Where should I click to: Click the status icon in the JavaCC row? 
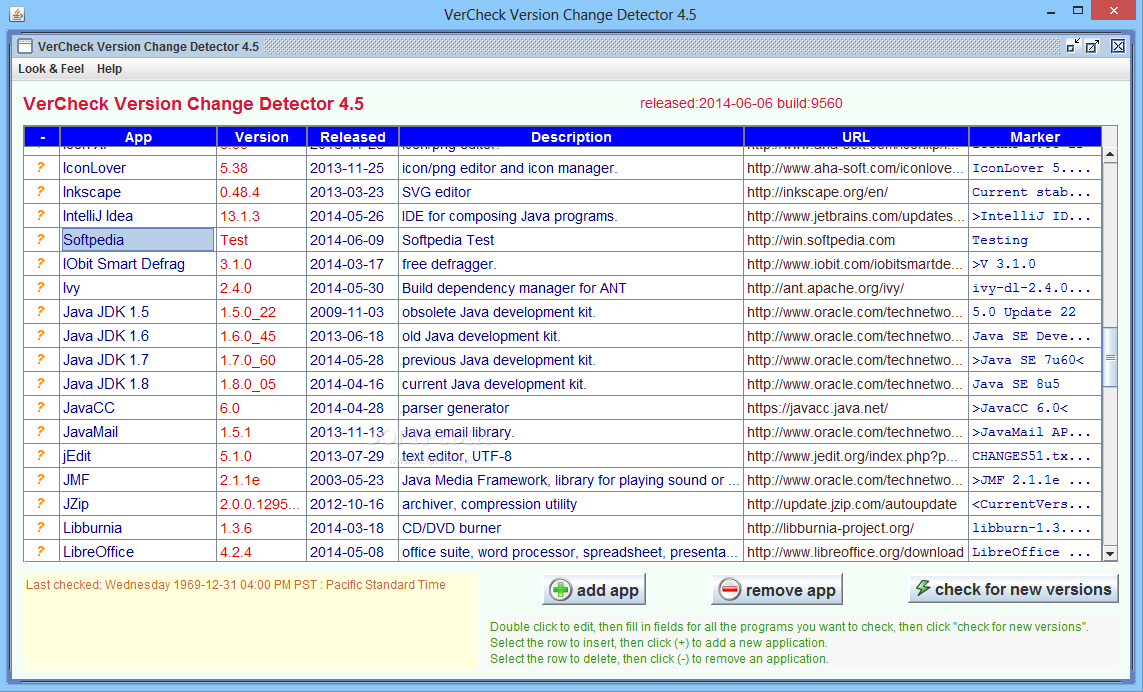(41, 408)
